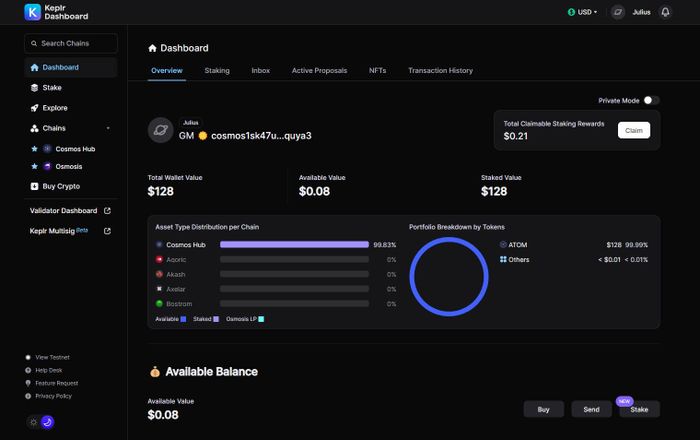Click the 99.83% Cosmos Hub percentage
This screenshot has height=440, width=700.
[385, 245]
